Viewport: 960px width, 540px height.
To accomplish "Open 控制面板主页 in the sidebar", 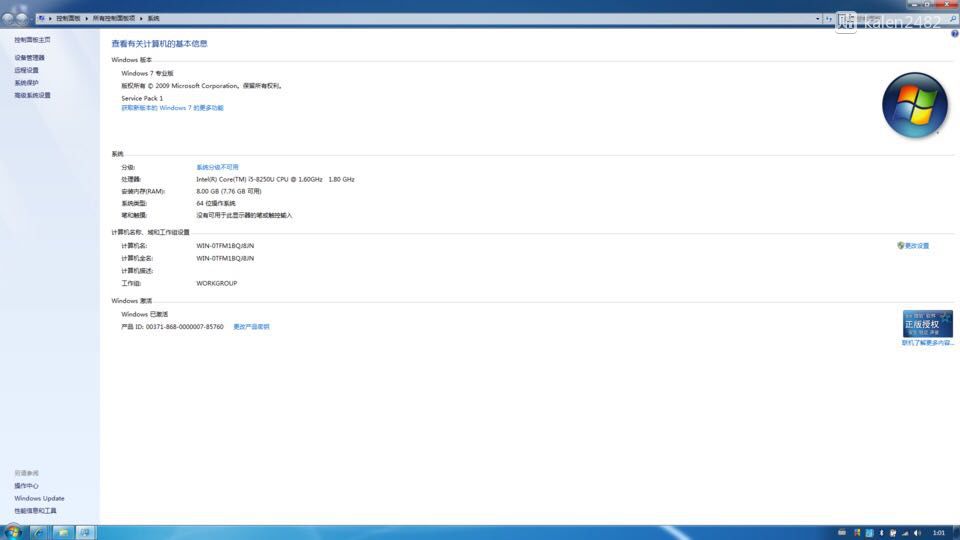I will (32, 40).
